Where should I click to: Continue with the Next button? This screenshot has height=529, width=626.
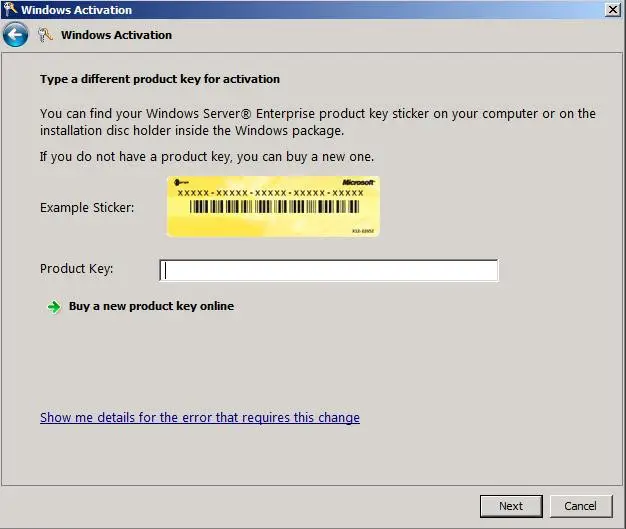coord(511,506)
